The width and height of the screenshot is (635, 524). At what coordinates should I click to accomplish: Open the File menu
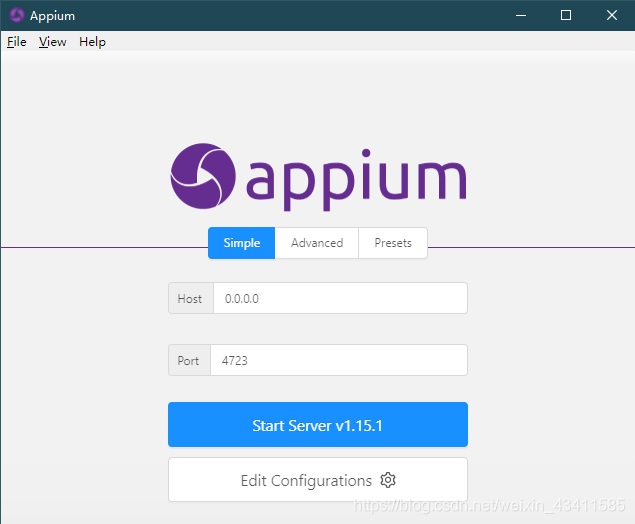17,42
